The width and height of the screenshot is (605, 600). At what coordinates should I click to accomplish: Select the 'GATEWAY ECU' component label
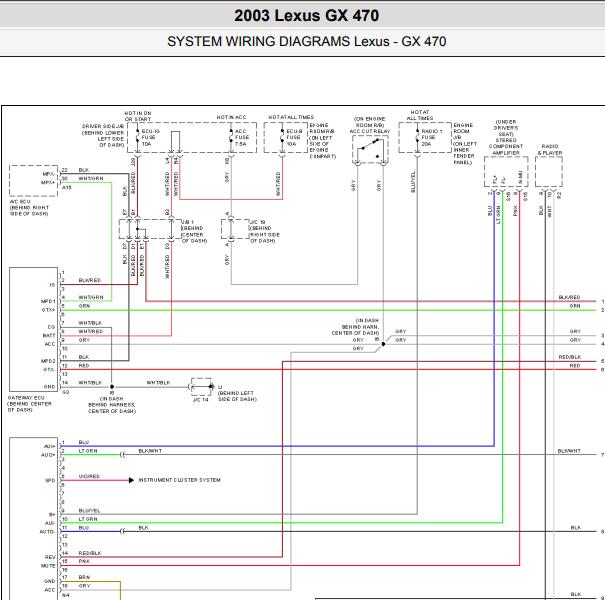[26, 397]
